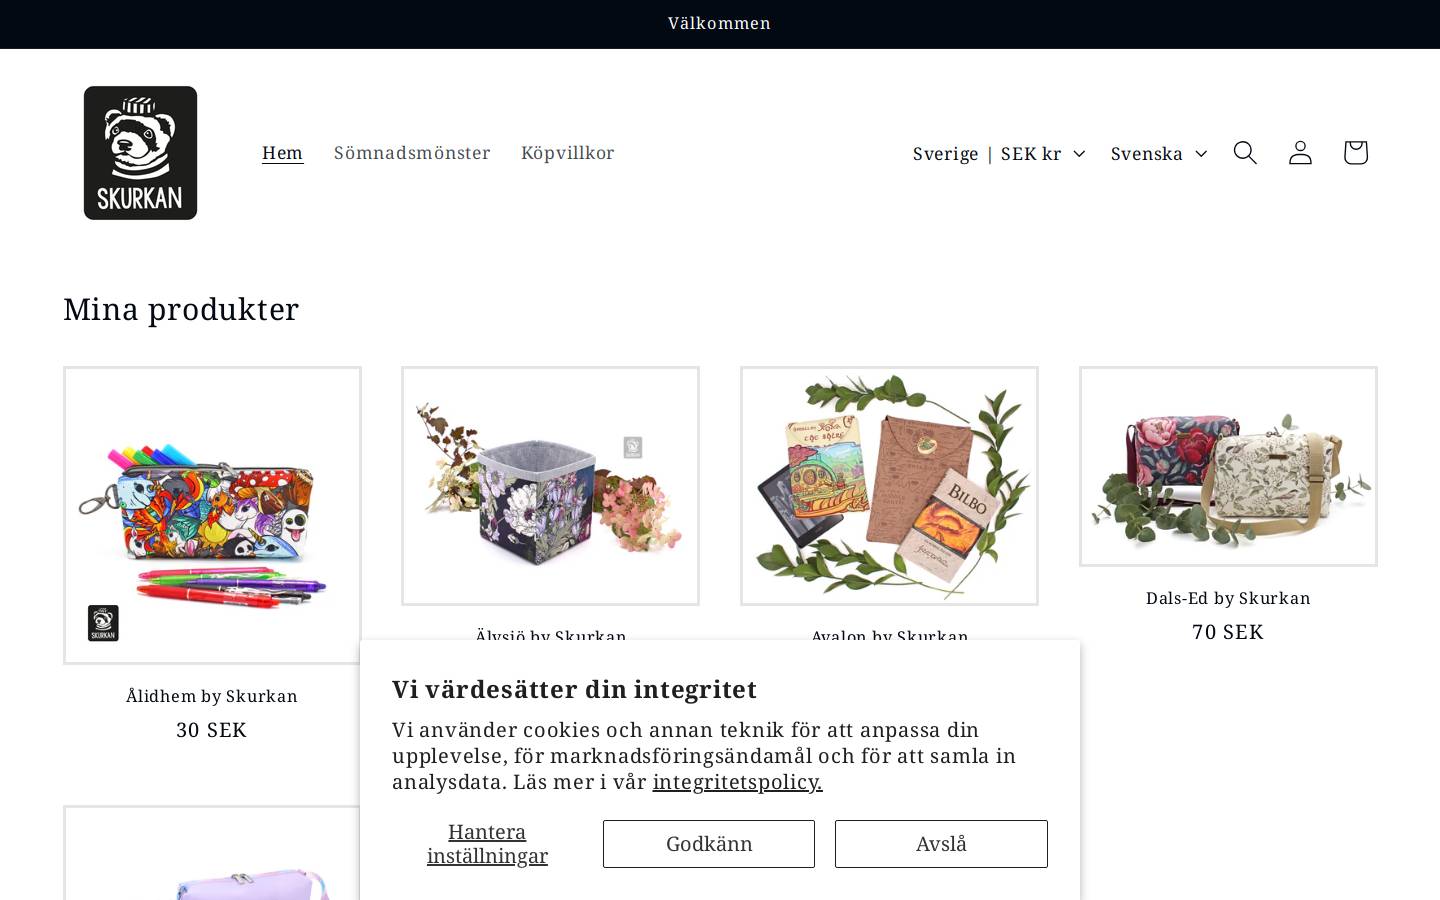
Task: Click the Skurkan ferret logo
Action: [x=140, y=153]
